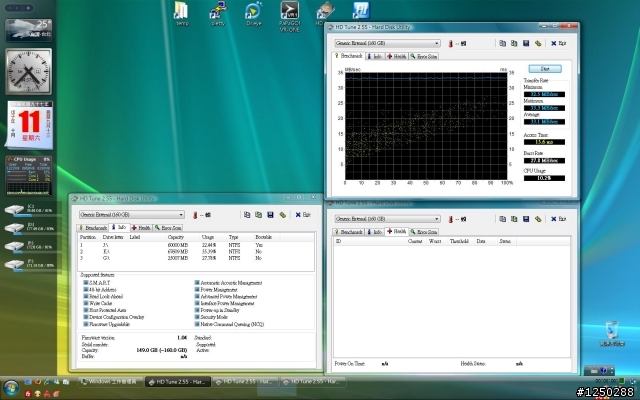640x400 pixels.
Task: Select Health tab in Benchmark window
Action: pos(396,56)
